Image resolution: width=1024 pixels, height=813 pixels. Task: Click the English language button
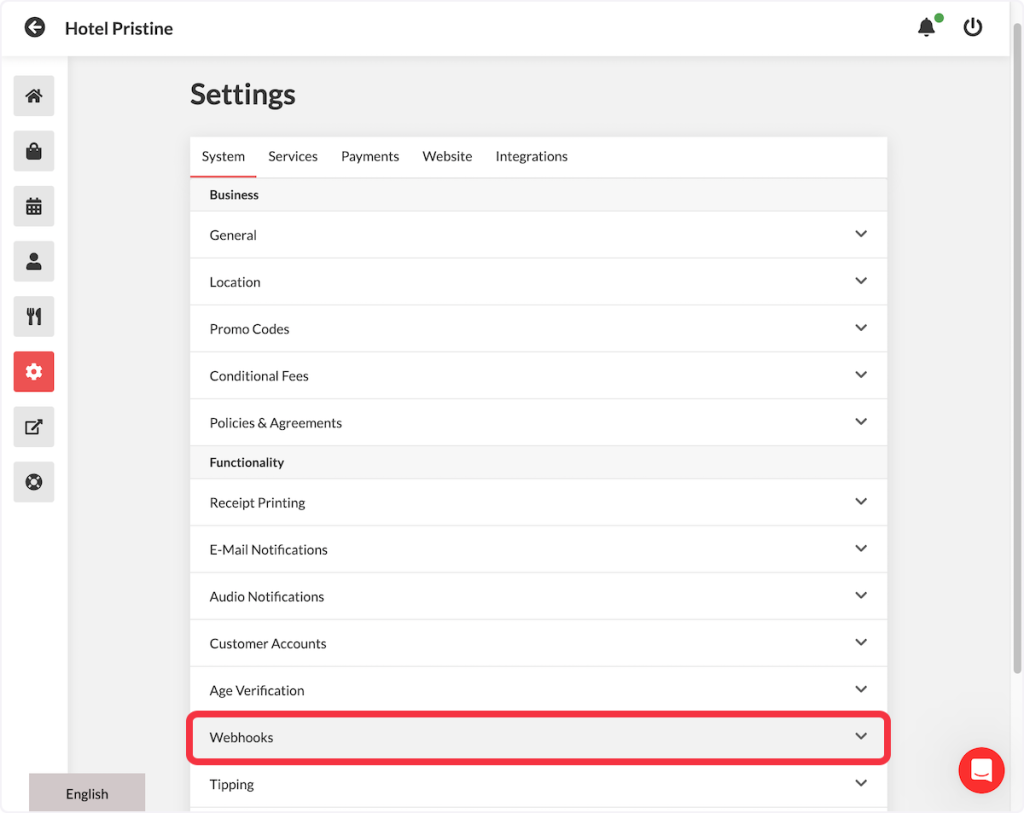click(x=87, y=794)
